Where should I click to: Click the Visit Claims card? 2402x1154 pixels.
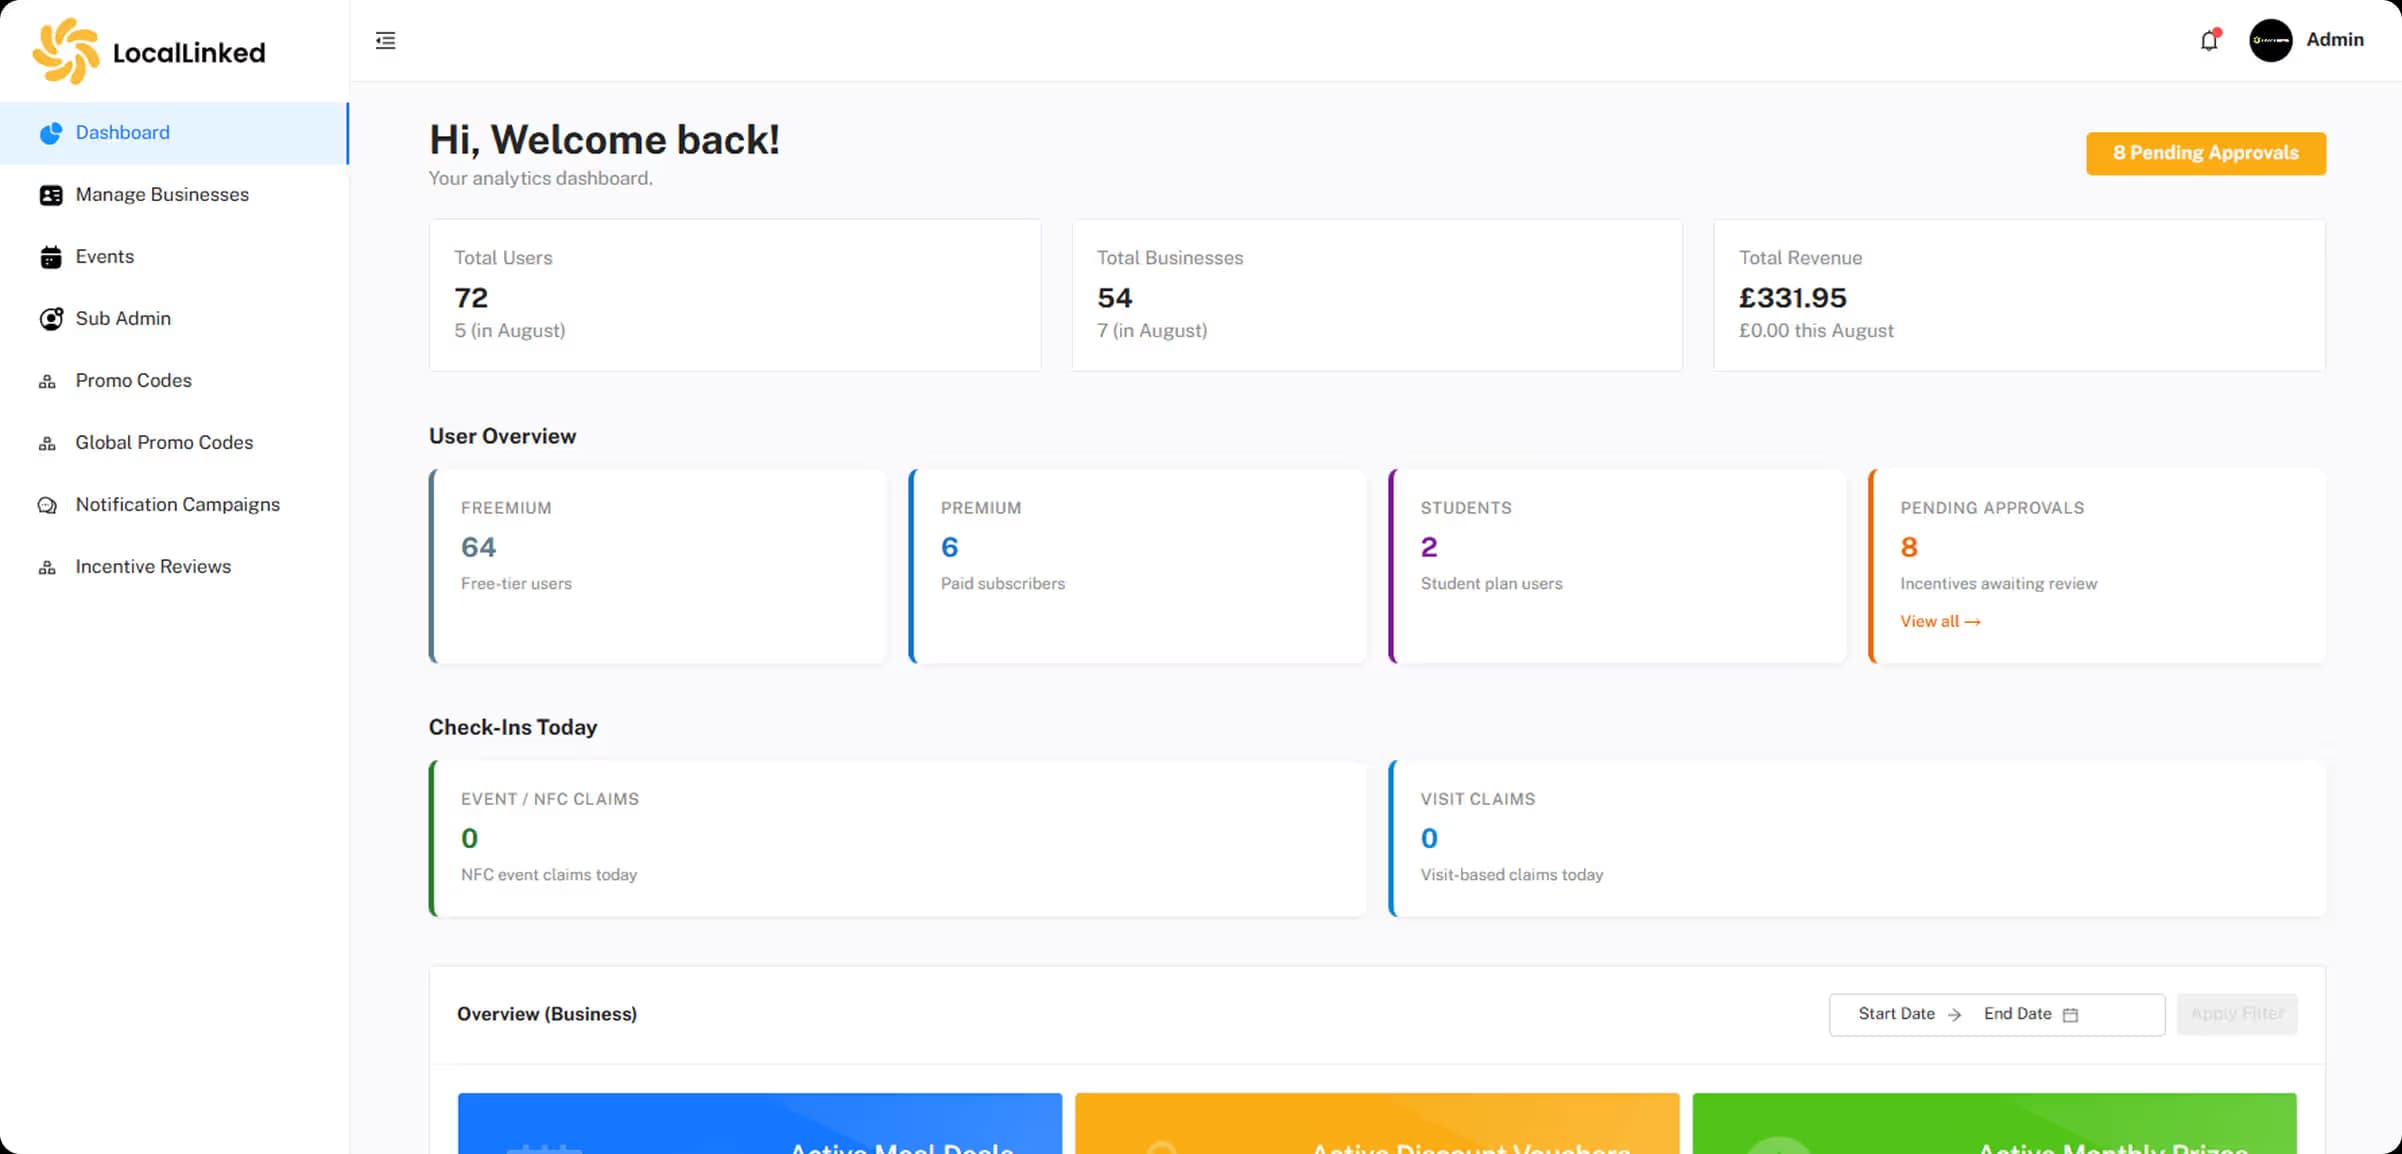pos(1857,838)
